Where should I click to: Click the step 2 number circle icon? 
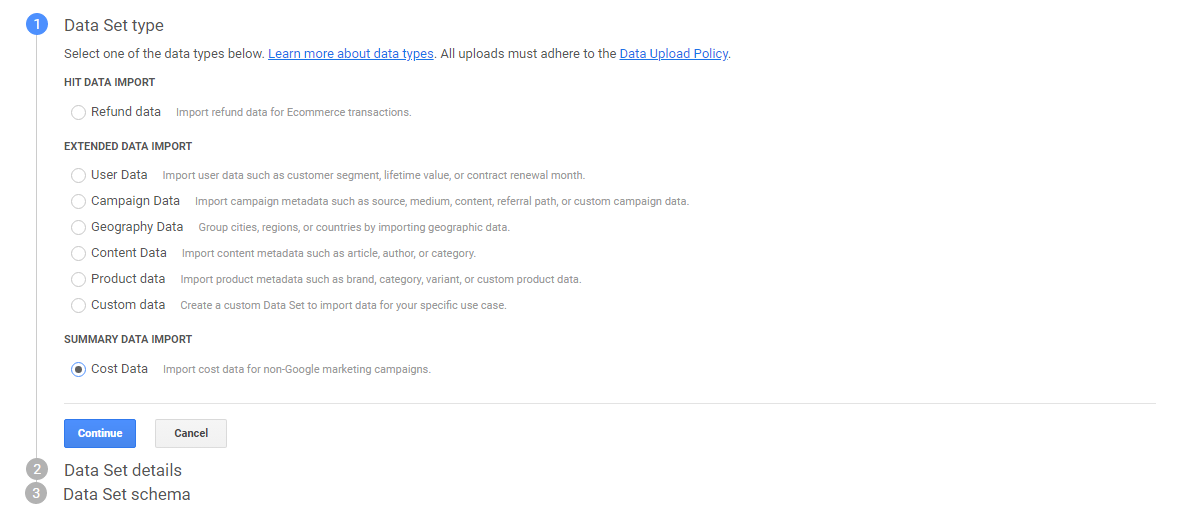[x=37, y=470]
